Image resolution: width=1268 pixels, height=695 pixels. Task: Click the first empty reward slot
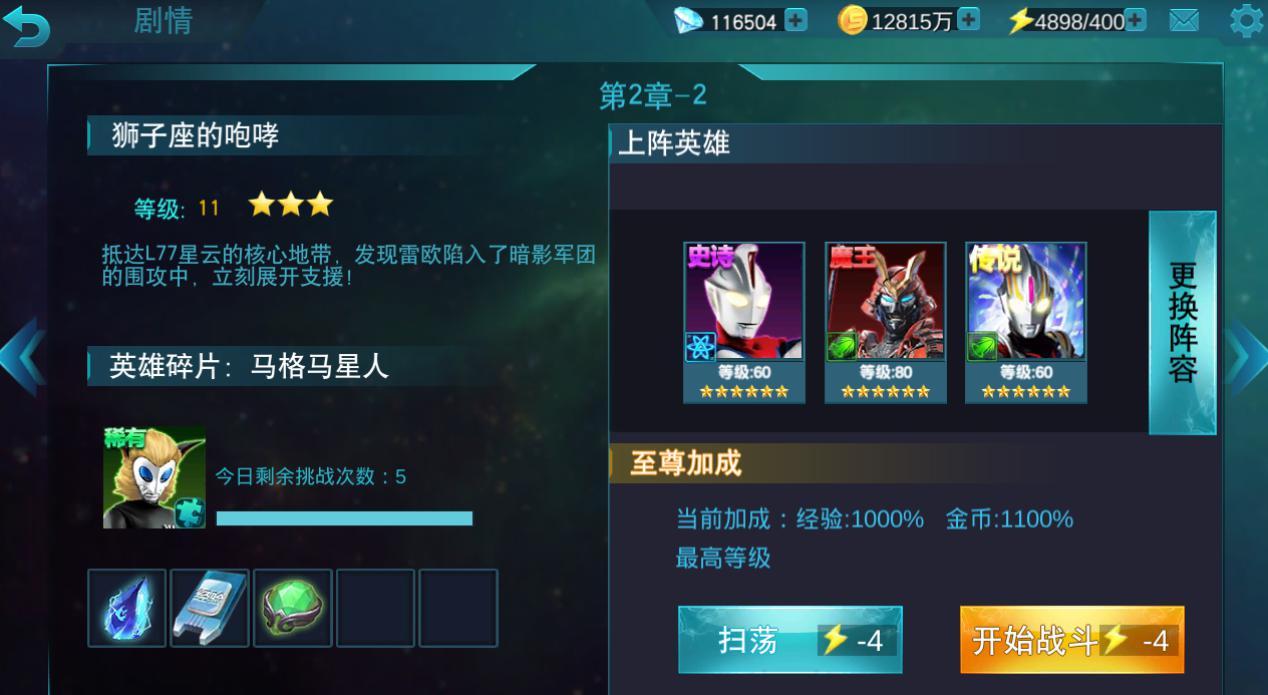click(375, 608)
